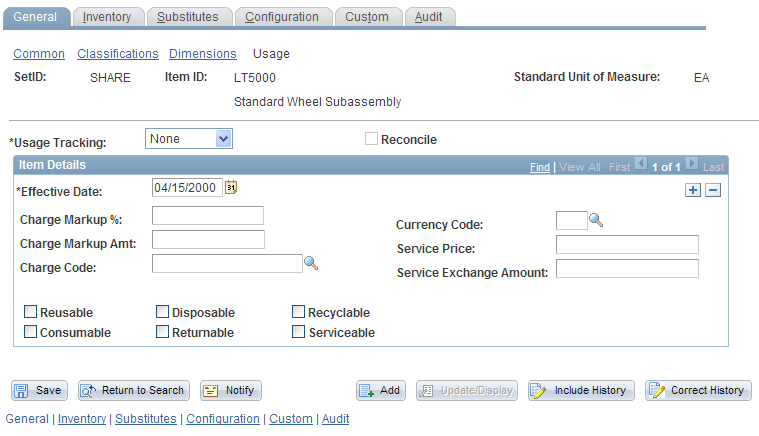Viewport: 759px width, 436px height.
Task: Focus the Charge Code field
Action: (227, 263)
